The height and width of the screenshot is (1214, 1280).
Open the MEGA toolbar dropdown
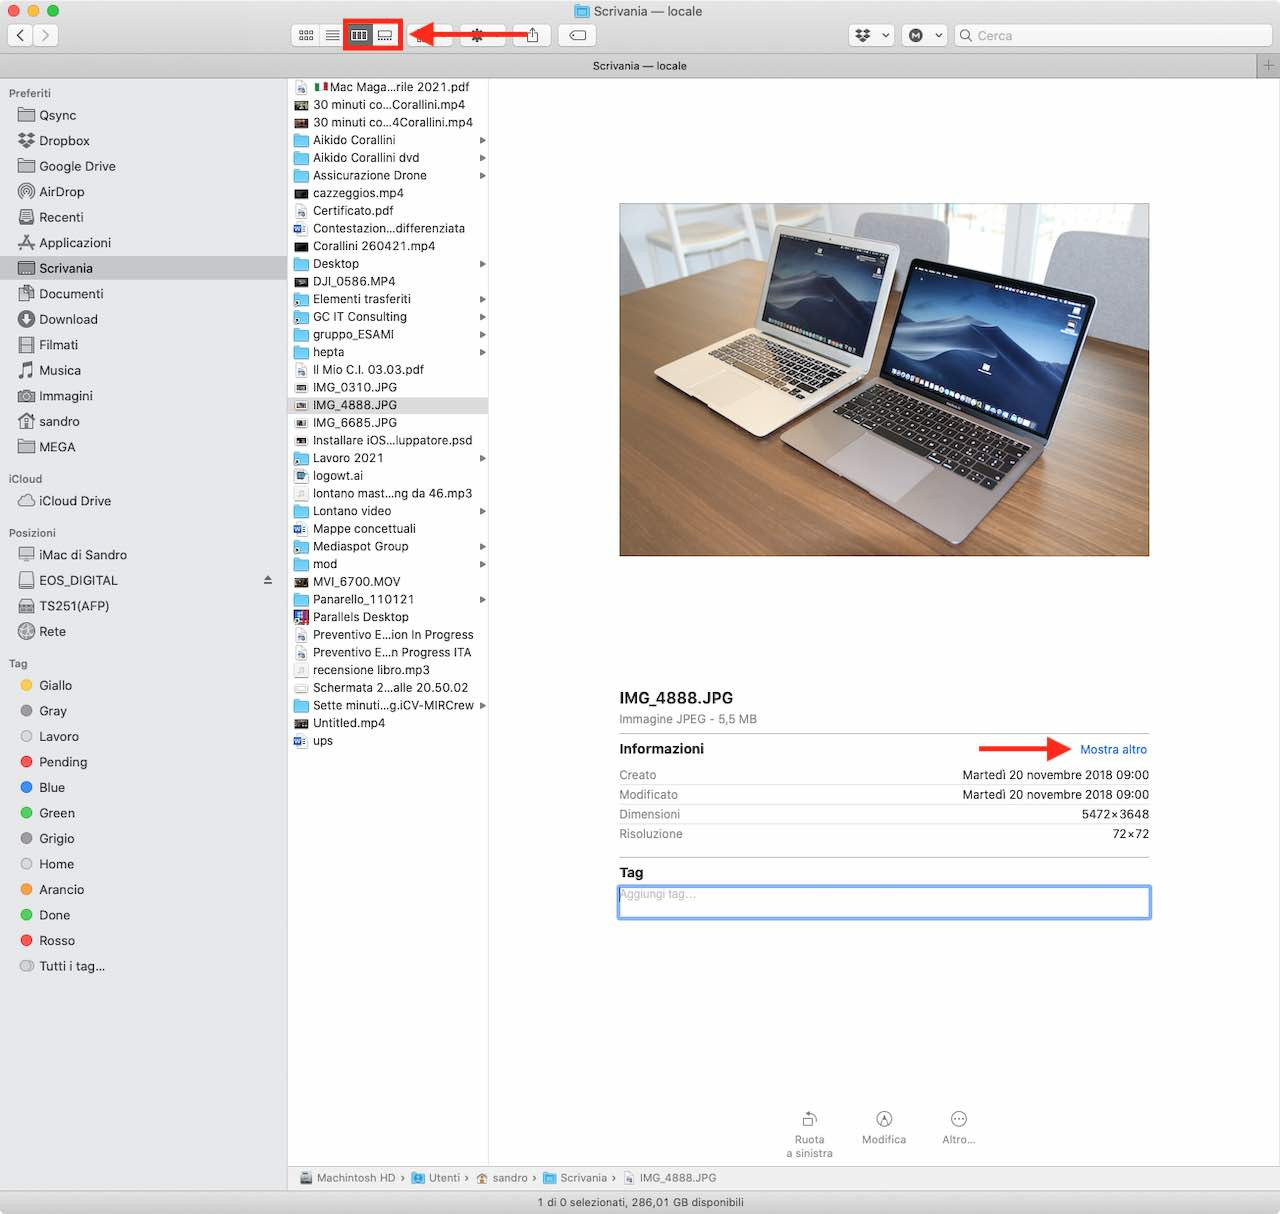point(925,35)
